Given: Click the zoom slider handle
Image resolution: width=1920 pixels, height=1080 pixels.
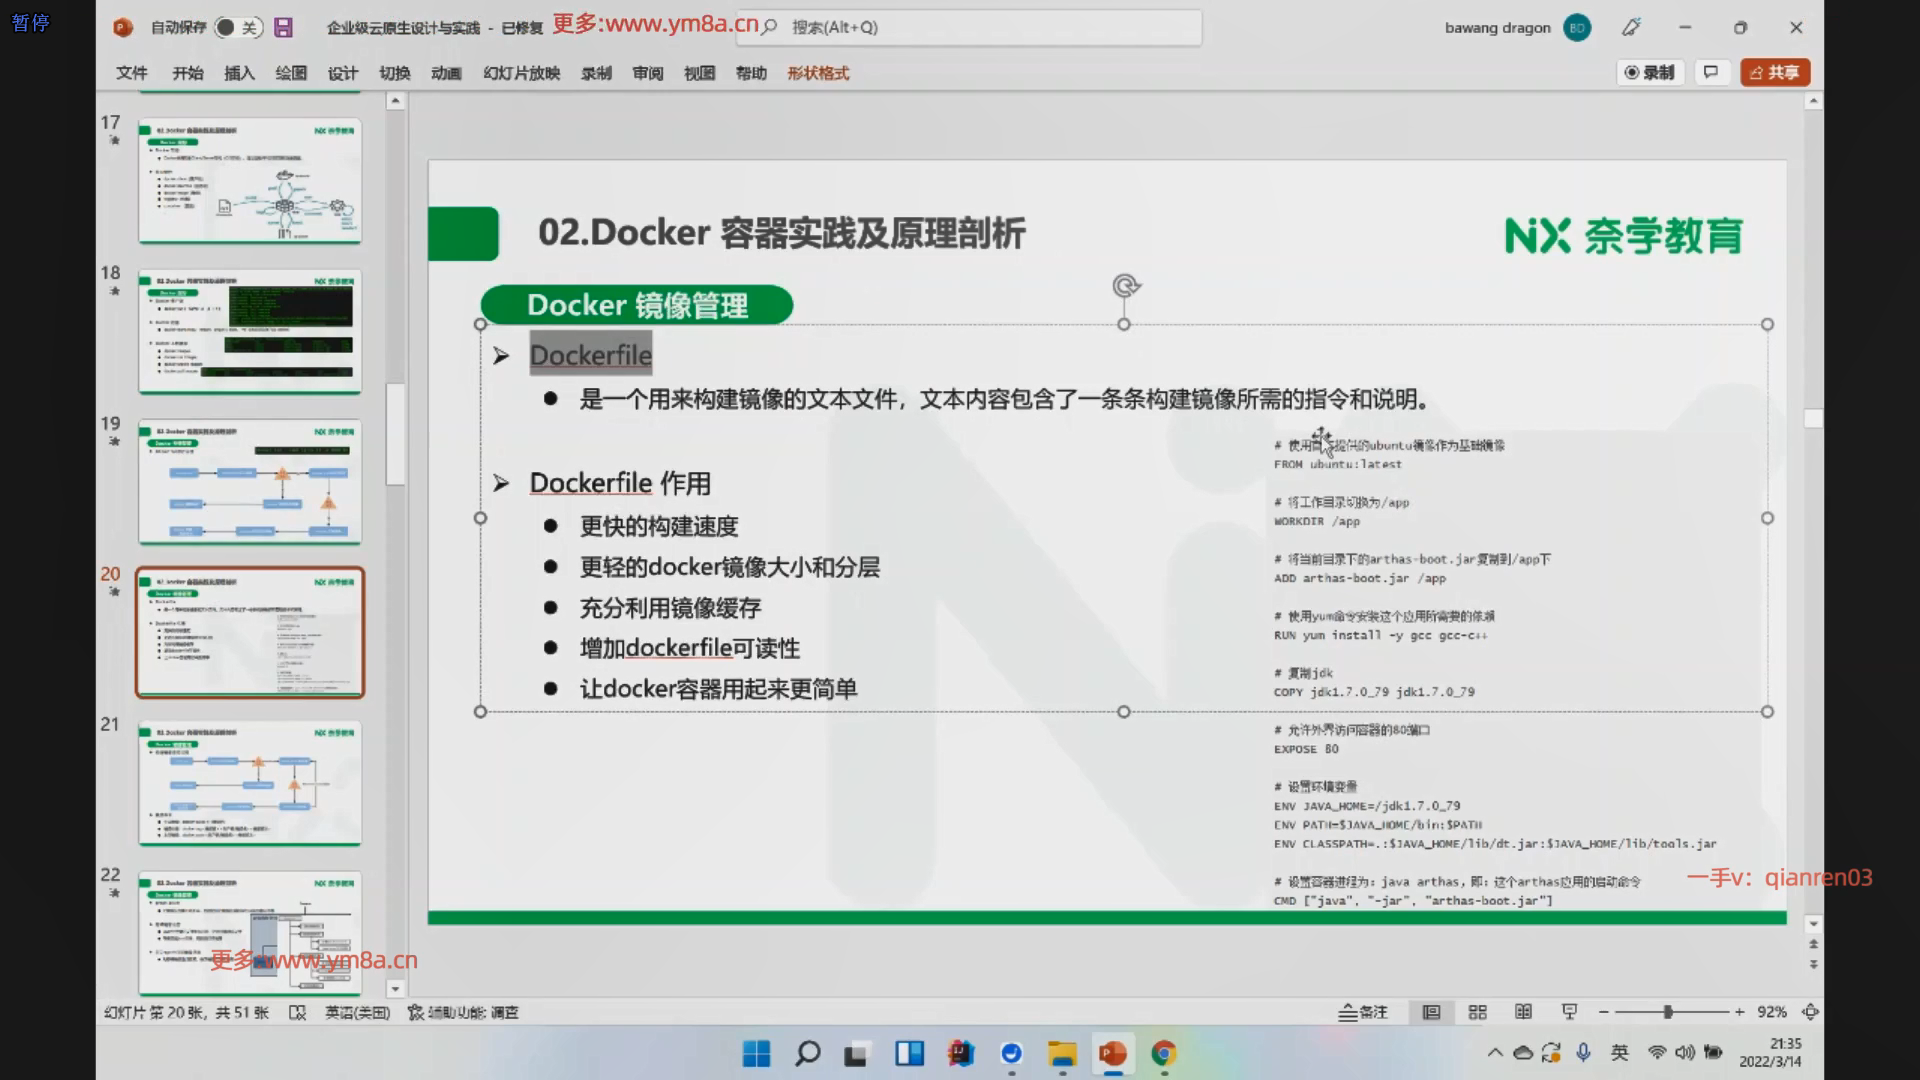Looking at the screenshot, I should point(1668,1012).
